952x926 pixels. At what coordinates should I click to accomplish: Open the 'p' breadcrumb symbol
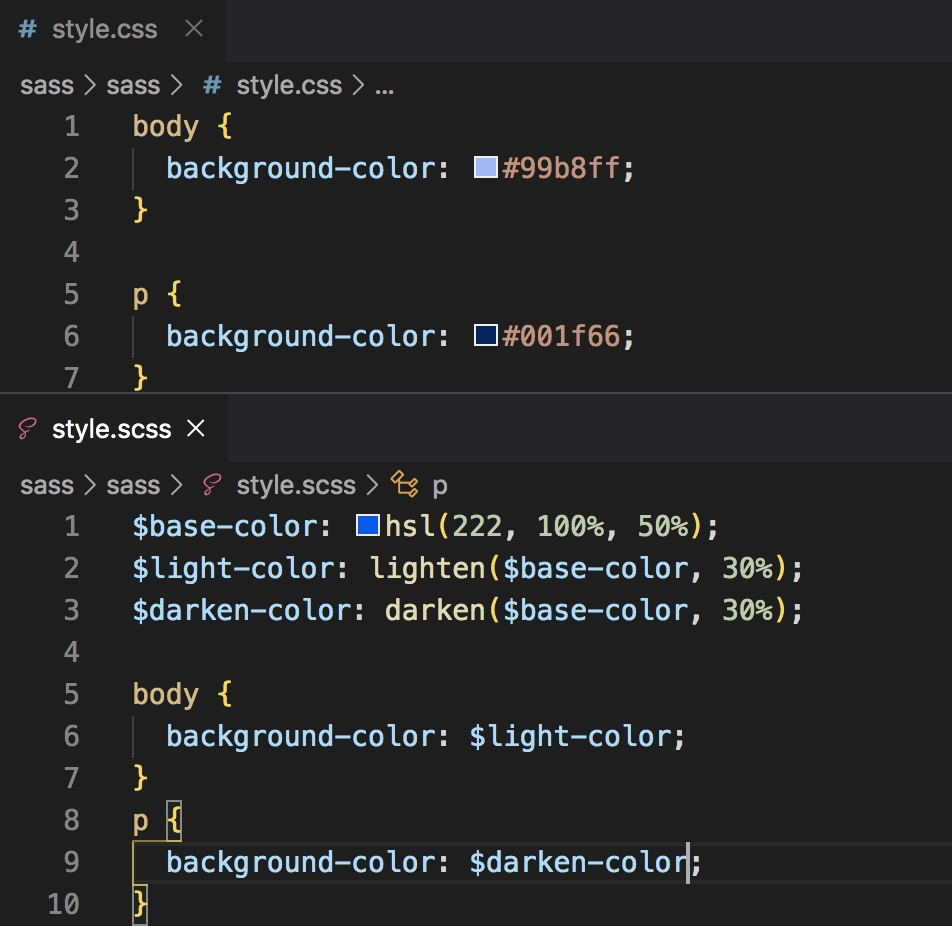440,487
